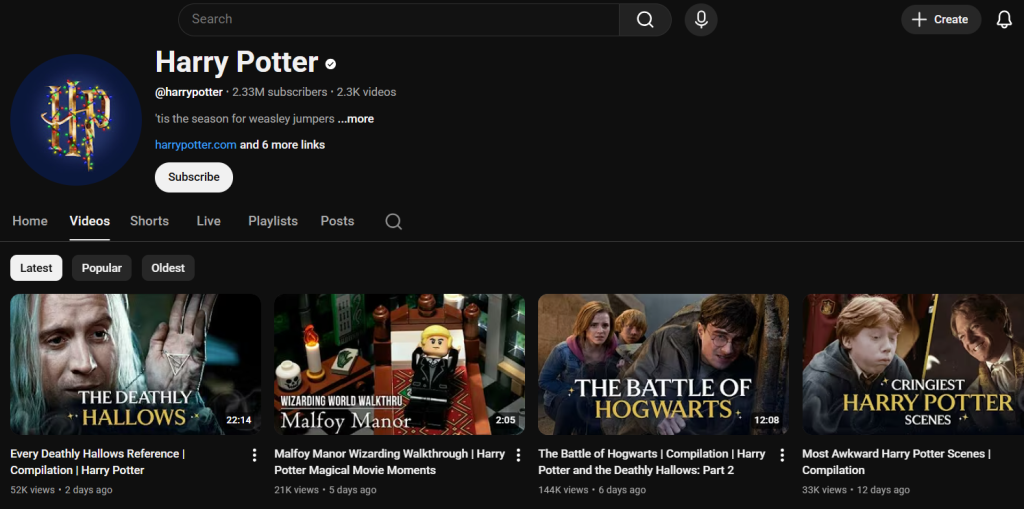
Task: Click 33K views 12 days ago text
Action: [856, 489]
